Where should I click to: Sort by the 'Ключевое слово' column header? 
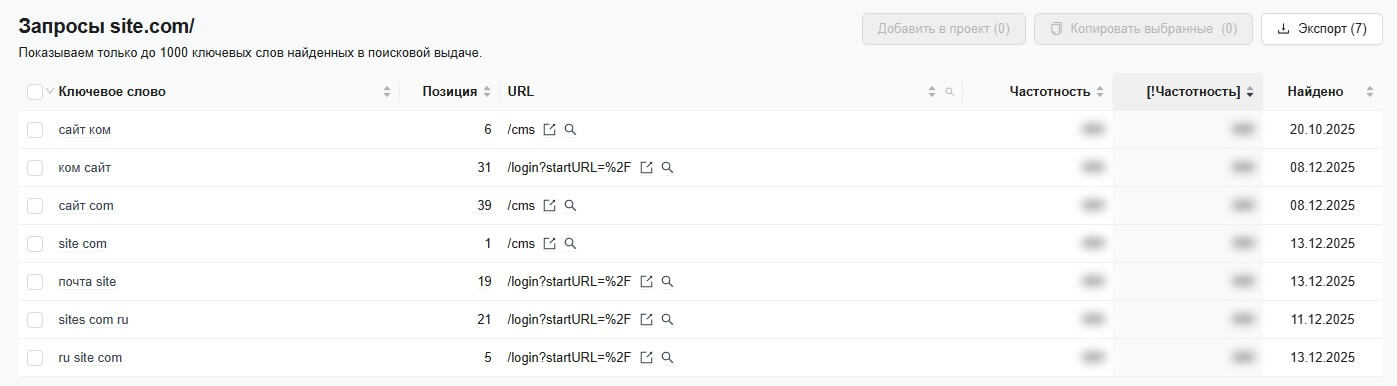click(112, 92)
